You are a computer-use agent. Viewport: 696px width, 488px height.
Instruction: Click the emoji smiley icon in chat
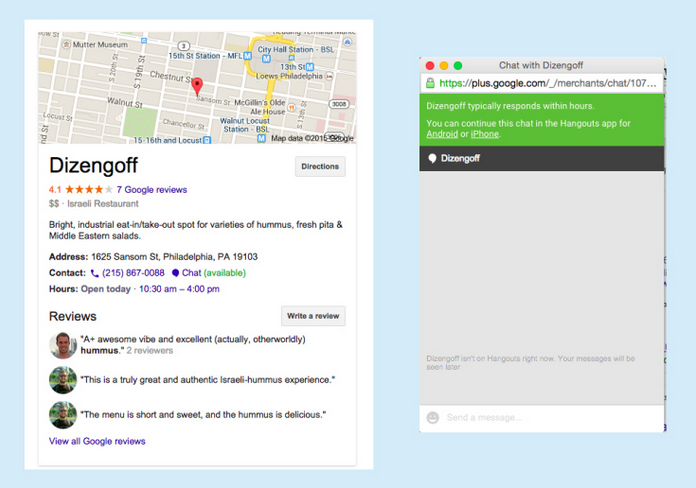[x=433, y=417]
